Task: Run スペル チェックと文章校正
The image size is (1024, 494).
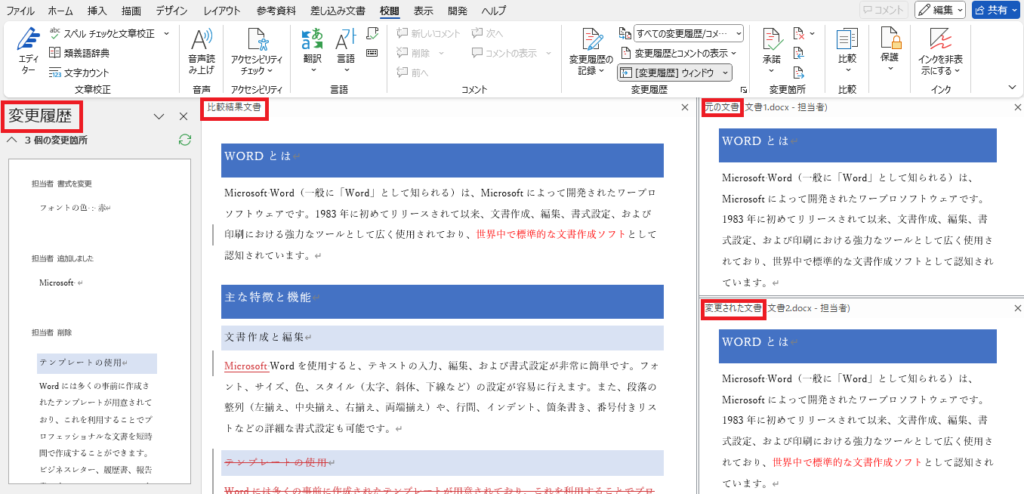Action: pyautogui.click(x=101, y=33)
